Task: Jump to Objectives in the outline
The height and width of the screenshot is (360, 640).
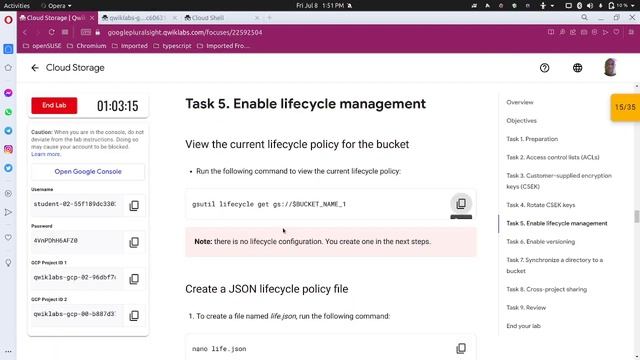Action: 521,120
